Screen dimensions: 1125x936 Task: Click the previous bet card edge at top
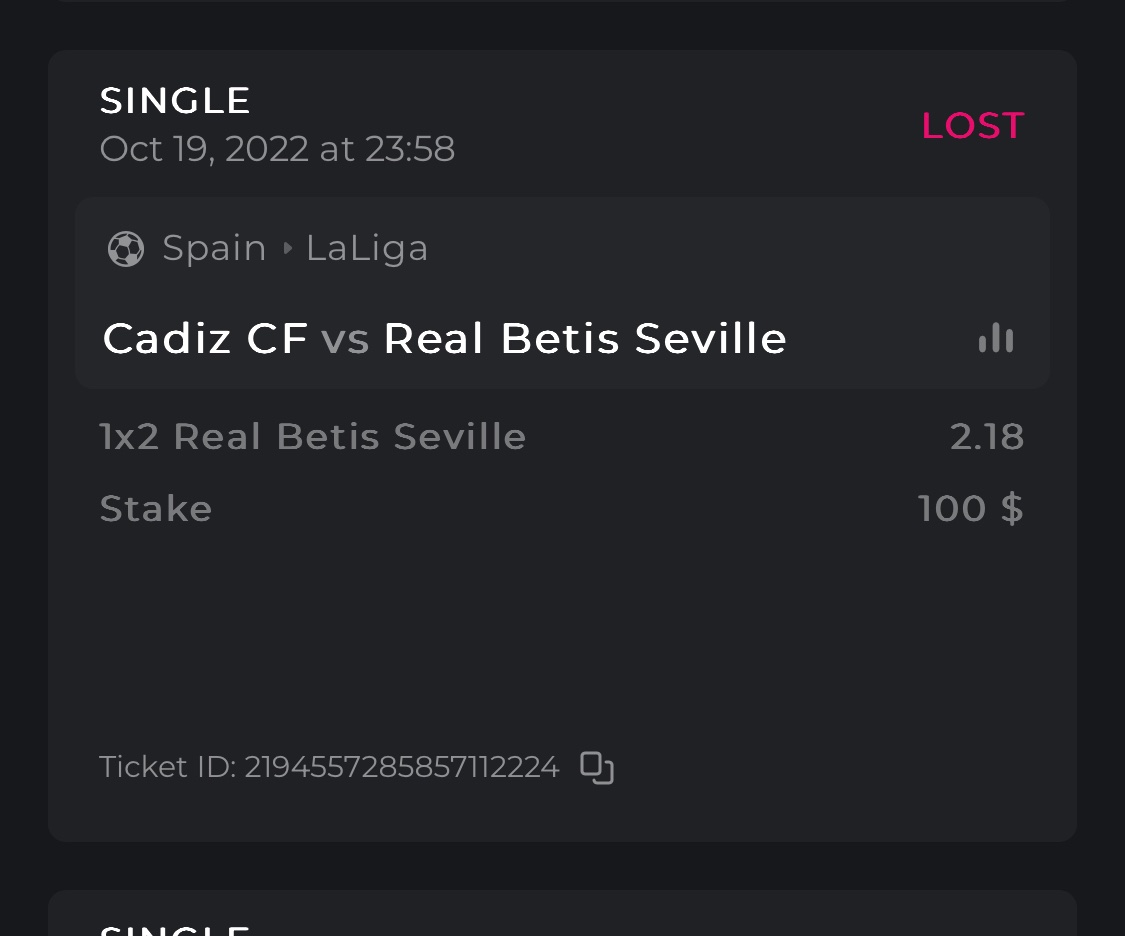(x=562, y=1)
